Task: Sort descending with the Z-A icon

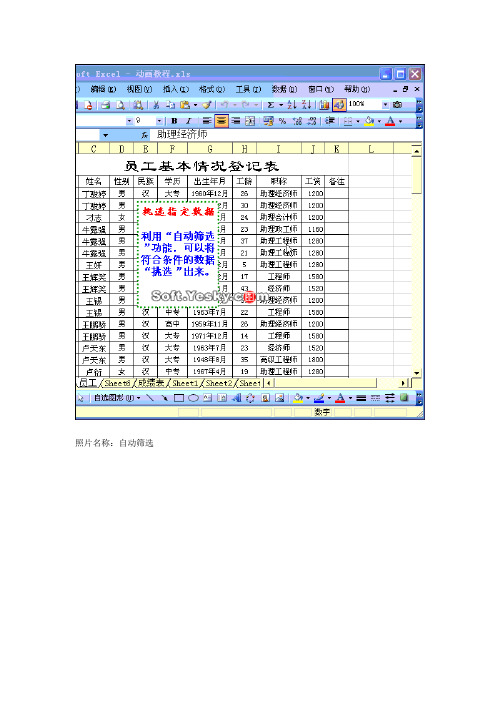Action: (307, 105)
